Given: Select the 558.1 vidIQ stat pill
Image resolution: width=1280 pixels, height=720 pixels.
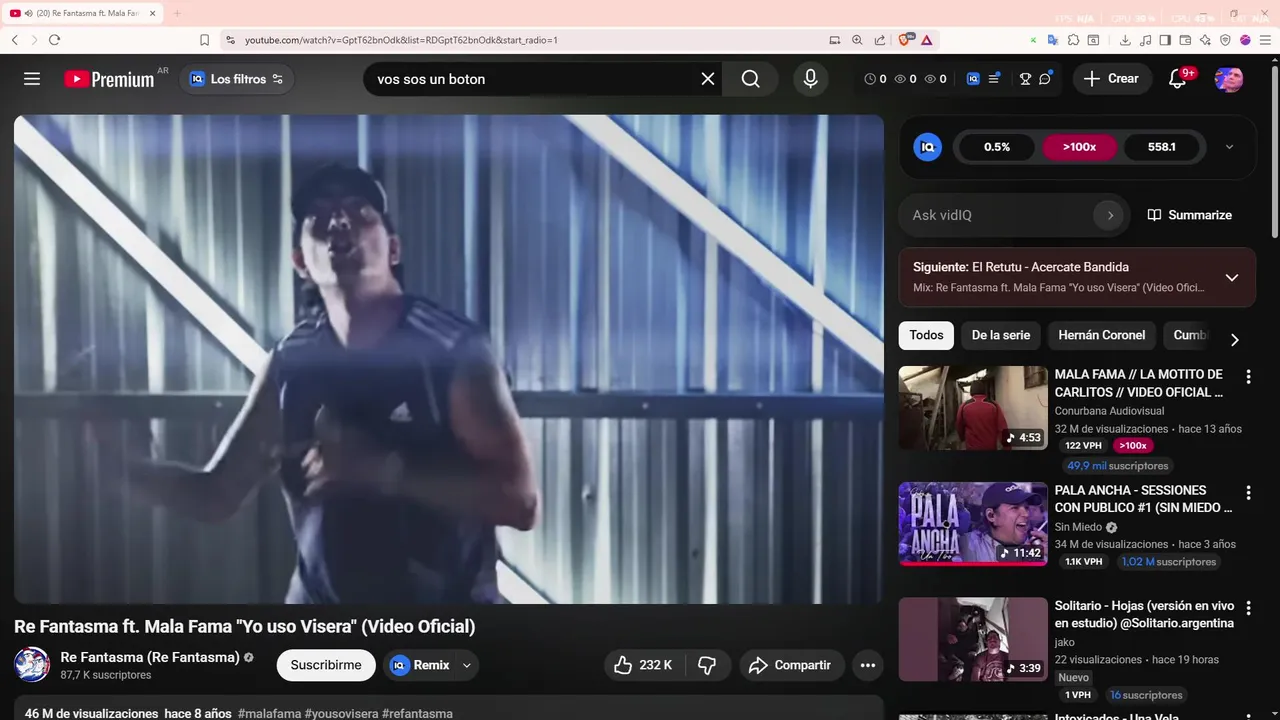Looking at the screenshot, I should (1161, 147).
